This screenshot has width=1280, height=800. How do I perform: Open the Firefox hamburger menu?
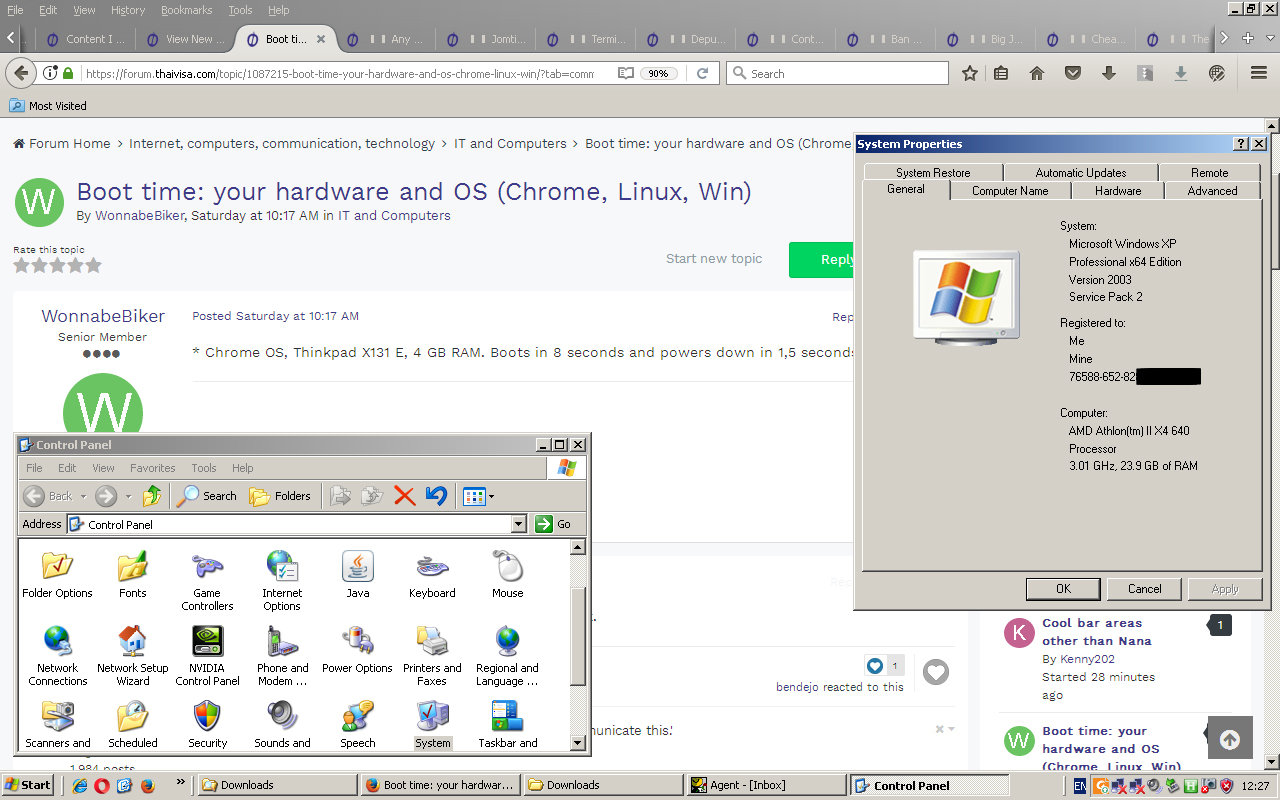[x=1259, y=73]
